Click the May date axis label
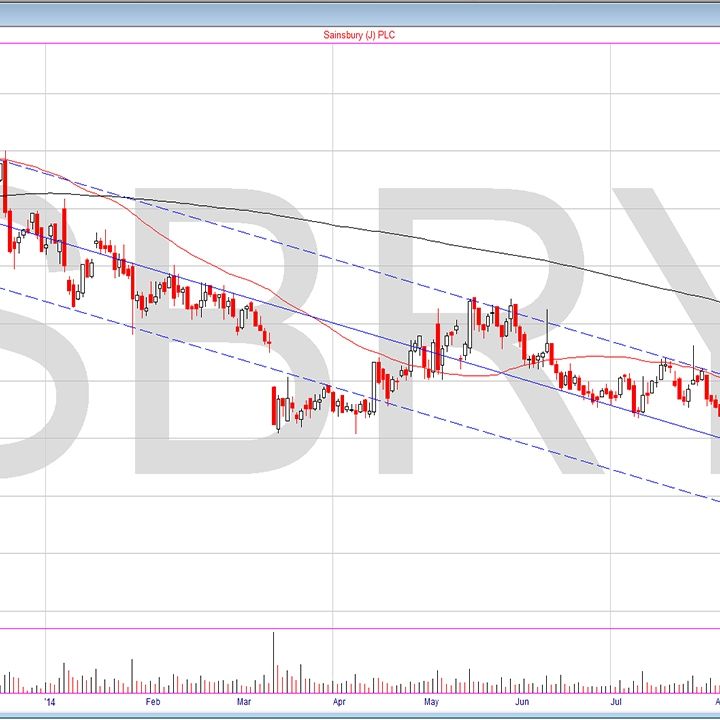Screen dimensions: 720x720 coord(432,702)
